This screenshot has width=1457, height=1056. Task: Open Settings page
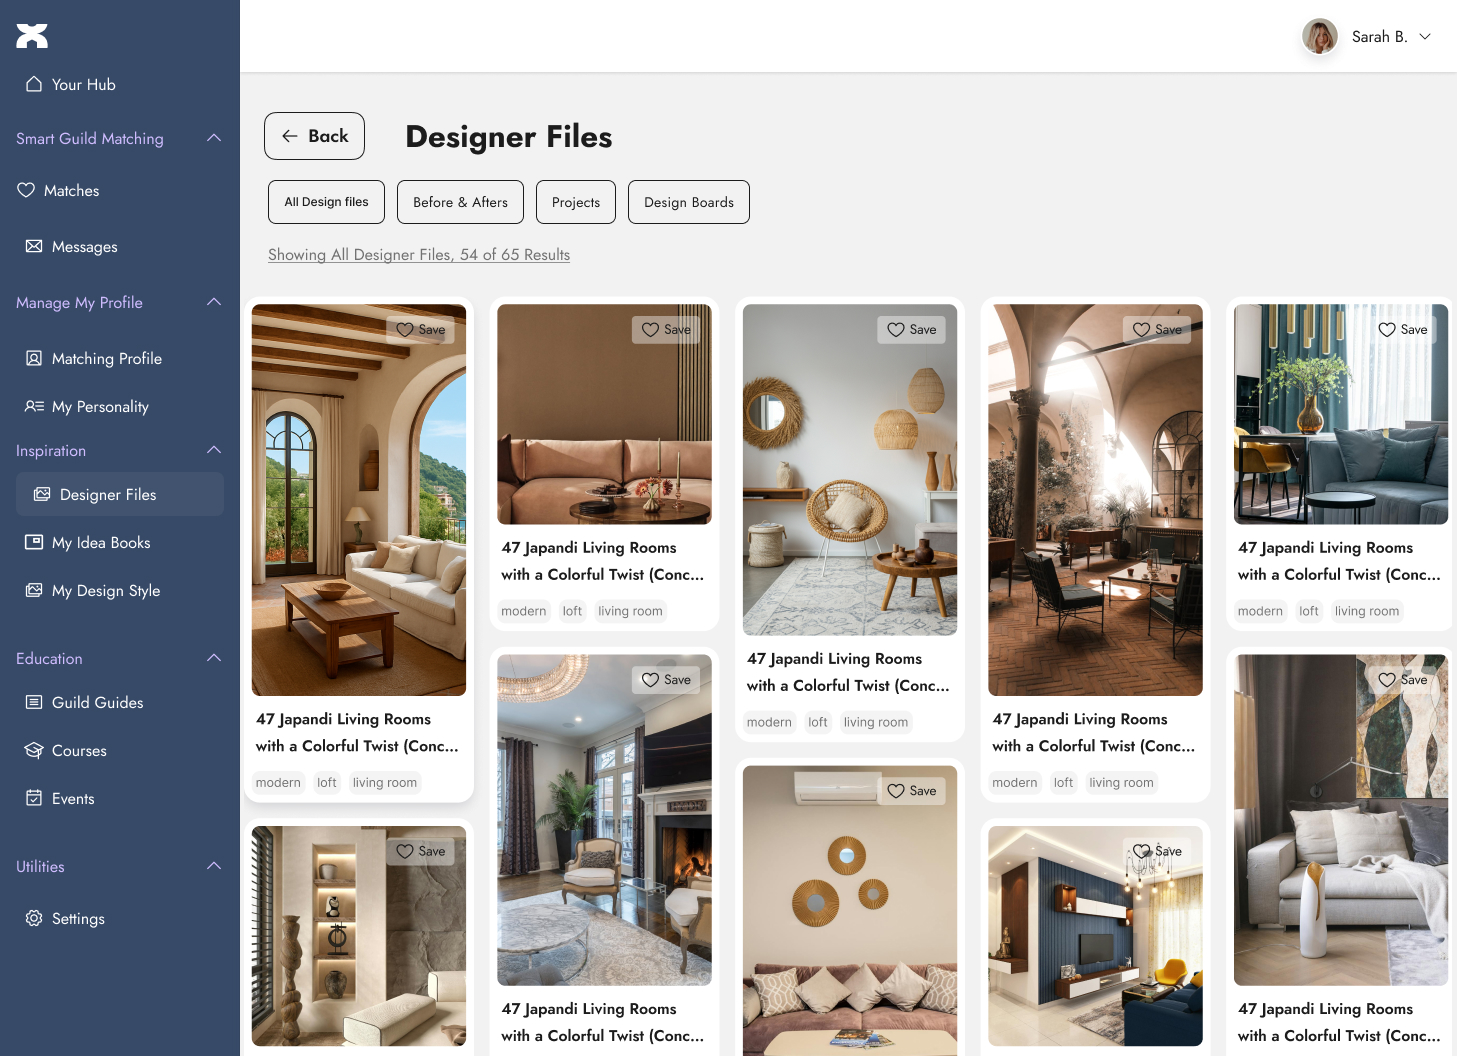coord(120,918)
